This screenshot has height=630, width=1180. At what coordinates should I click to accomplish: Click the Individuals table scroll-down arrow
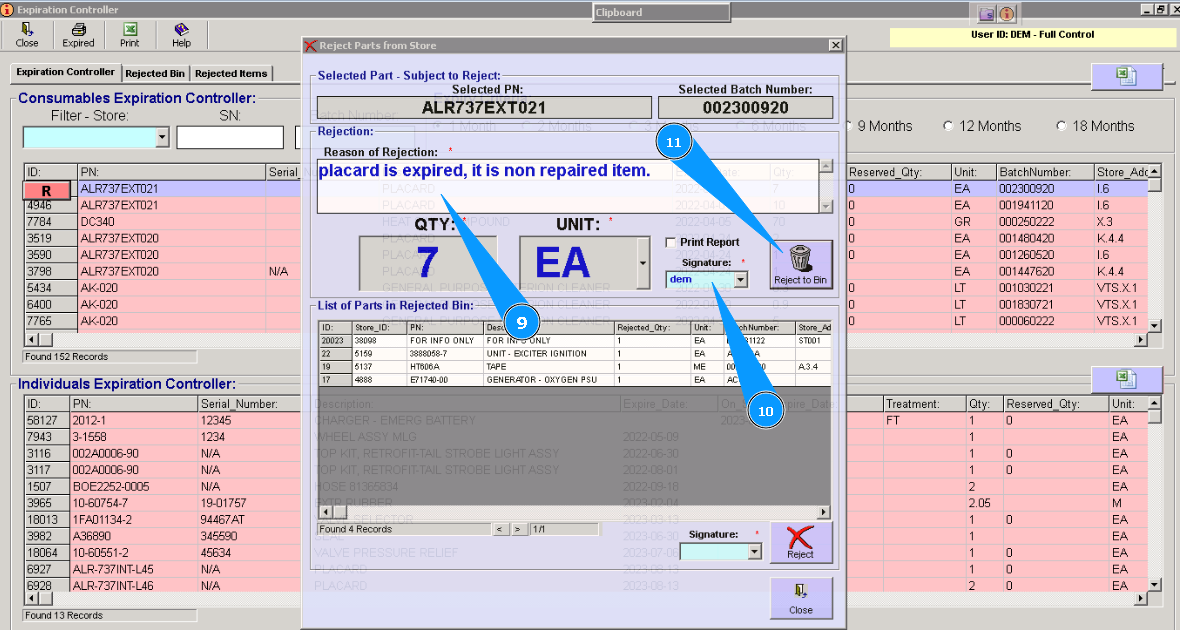point(1154,585)
